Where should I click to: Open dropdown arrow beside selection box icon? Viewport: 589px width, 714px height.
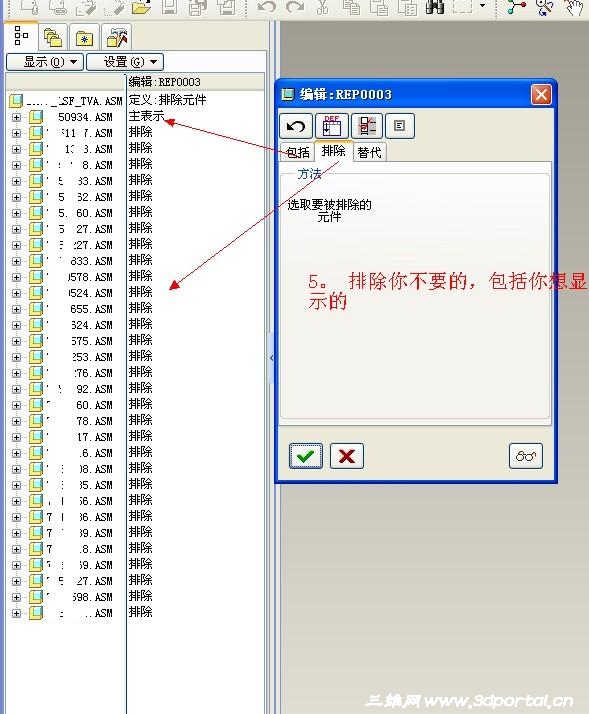(x=482, y=6)
